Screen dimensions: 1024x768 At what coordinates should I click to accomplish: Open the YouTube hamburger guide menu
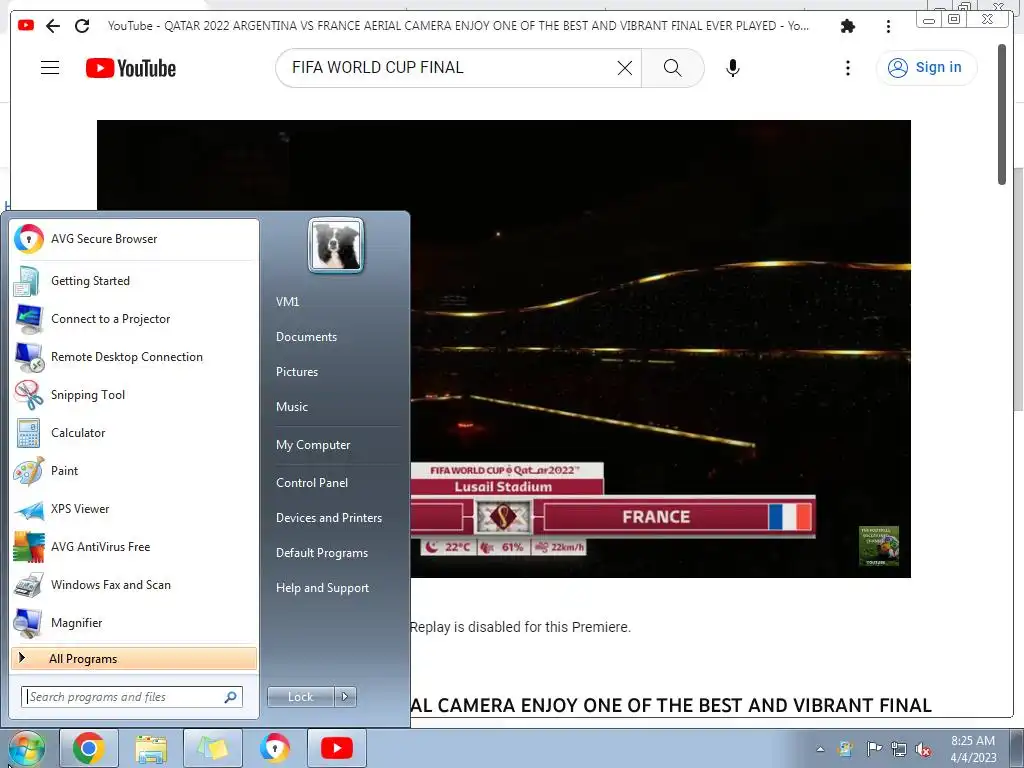50,68
